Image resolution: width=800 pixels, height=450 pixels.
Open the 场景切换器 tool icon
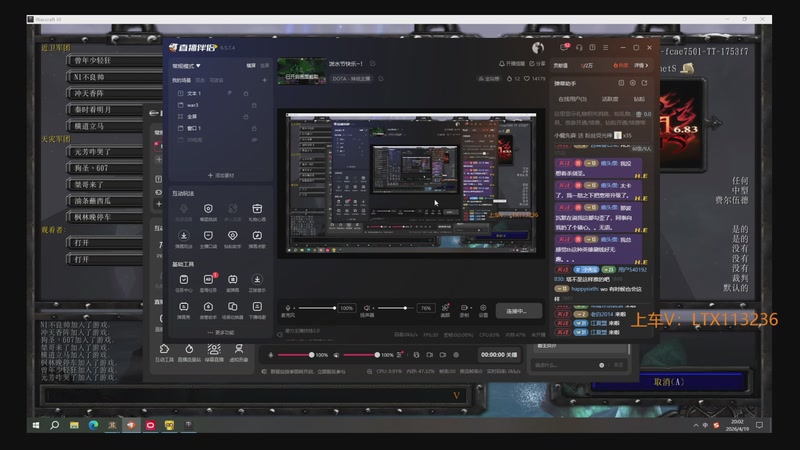click(233, 307)
